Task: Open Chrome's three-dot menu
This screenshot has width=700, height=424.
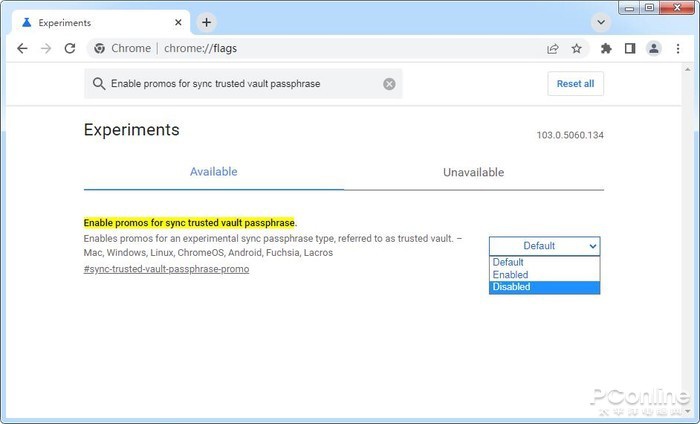Action: click(678, 48)
